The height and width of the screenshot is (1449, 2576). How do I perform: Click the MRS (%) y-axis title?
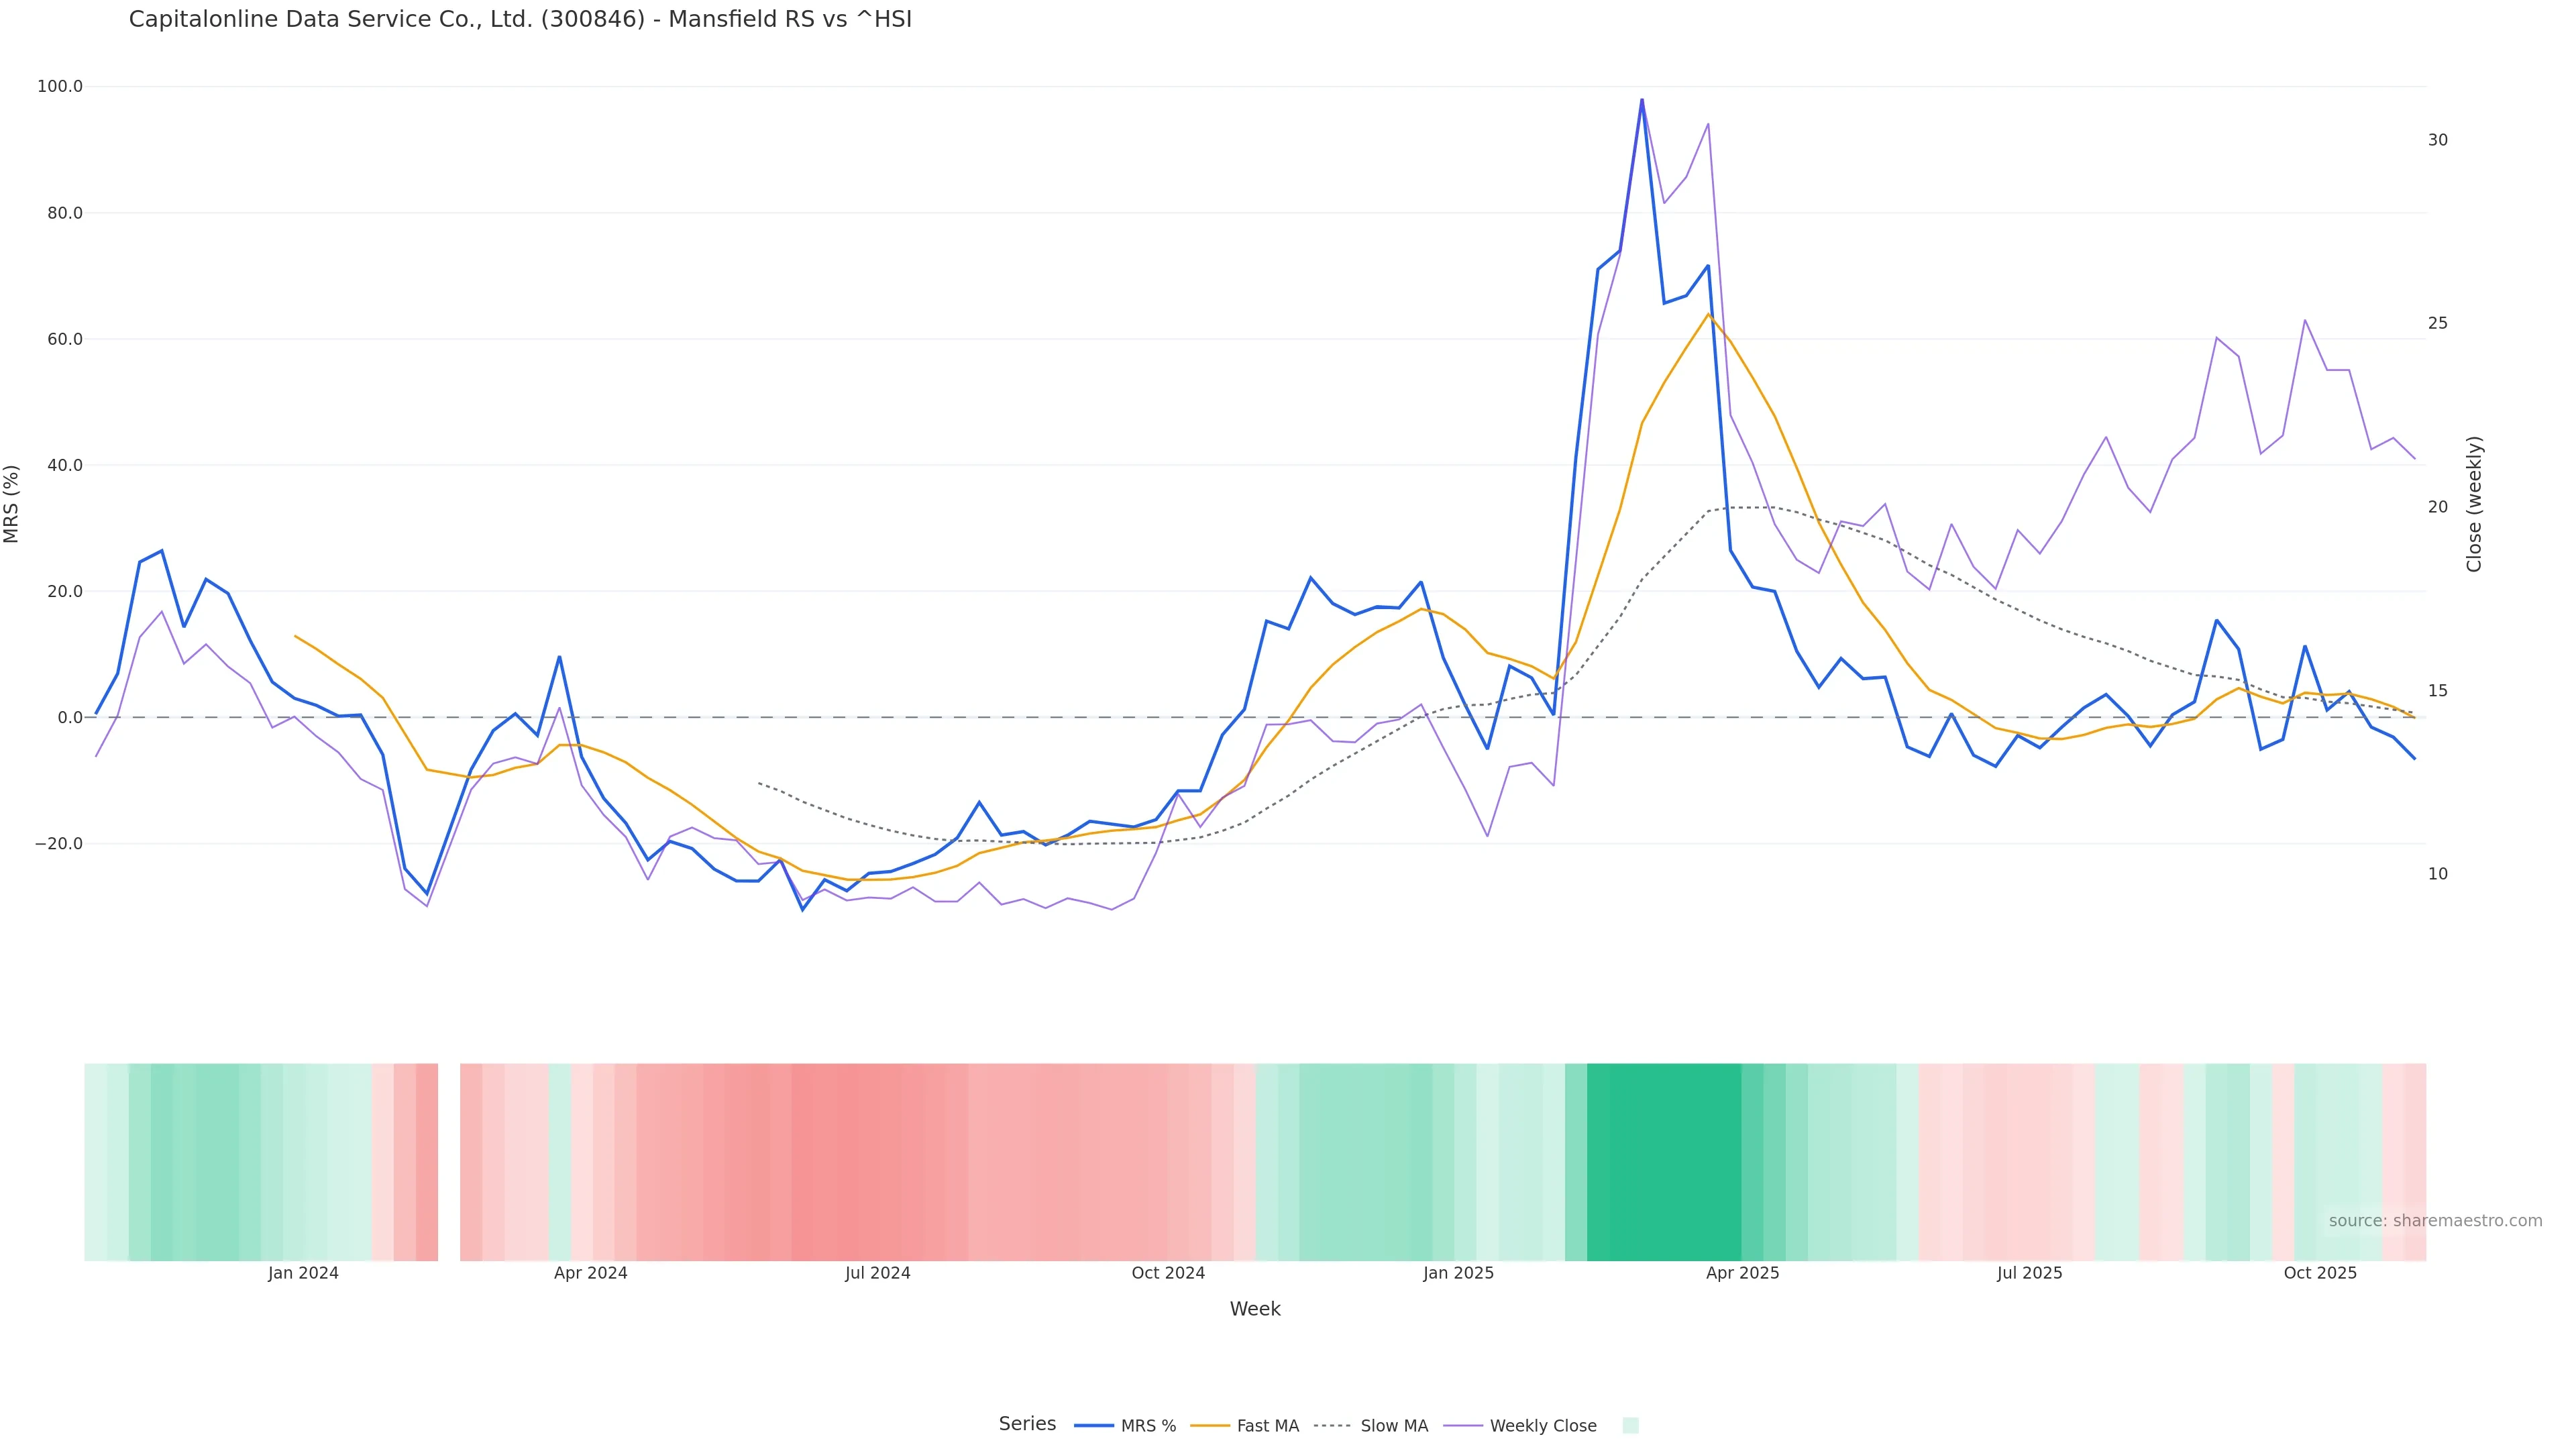(12, 504)
